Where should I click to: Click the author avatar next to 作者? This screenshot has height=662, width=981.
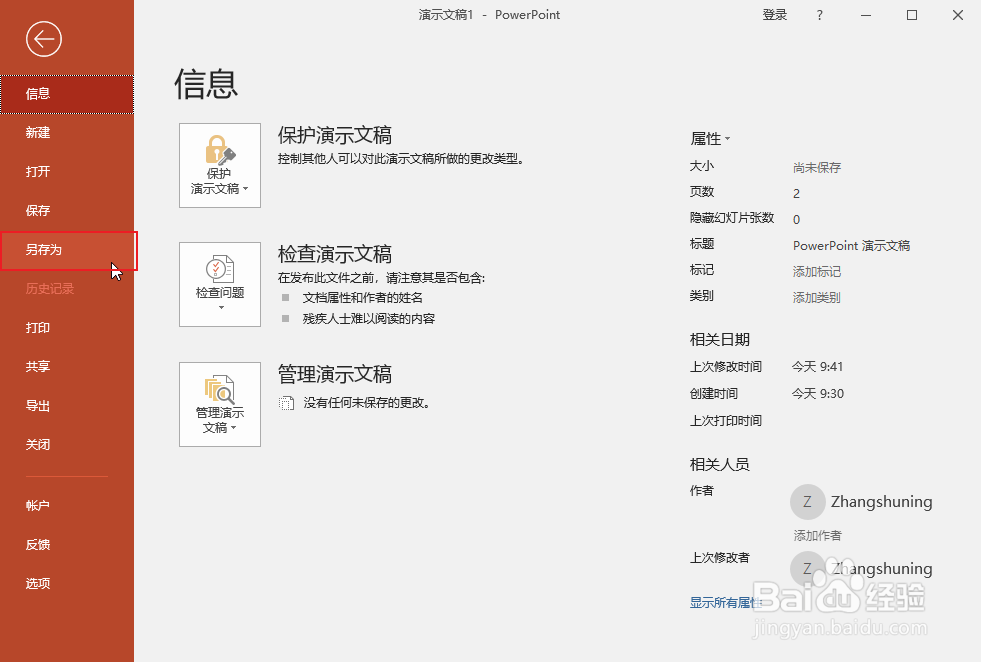coord(808,502)
